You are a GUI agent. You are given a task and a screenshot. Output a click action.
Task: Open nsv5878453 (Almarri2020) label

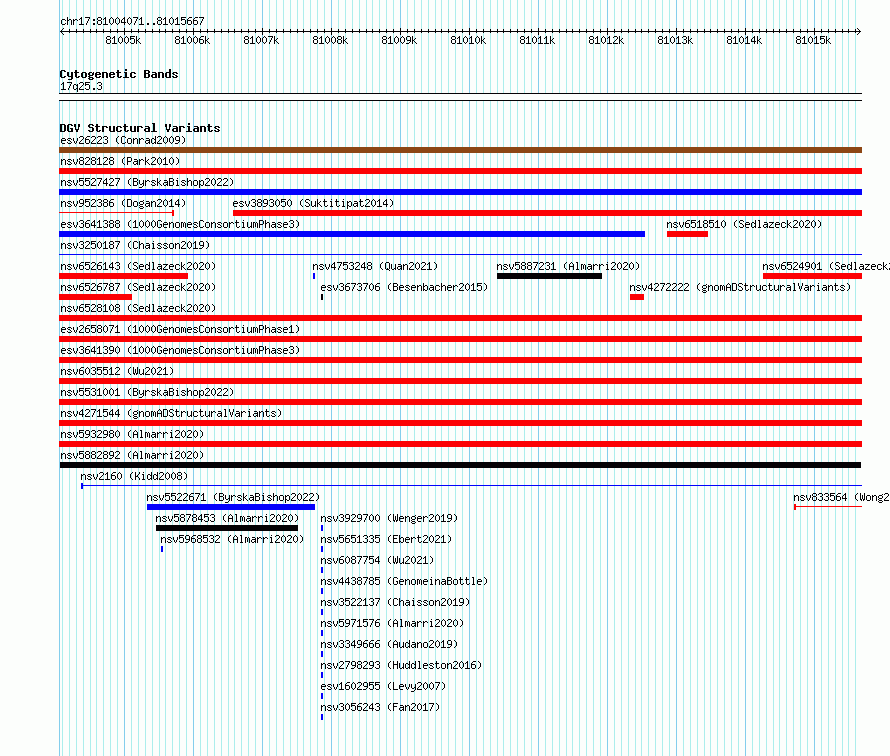tap(227, 518)
